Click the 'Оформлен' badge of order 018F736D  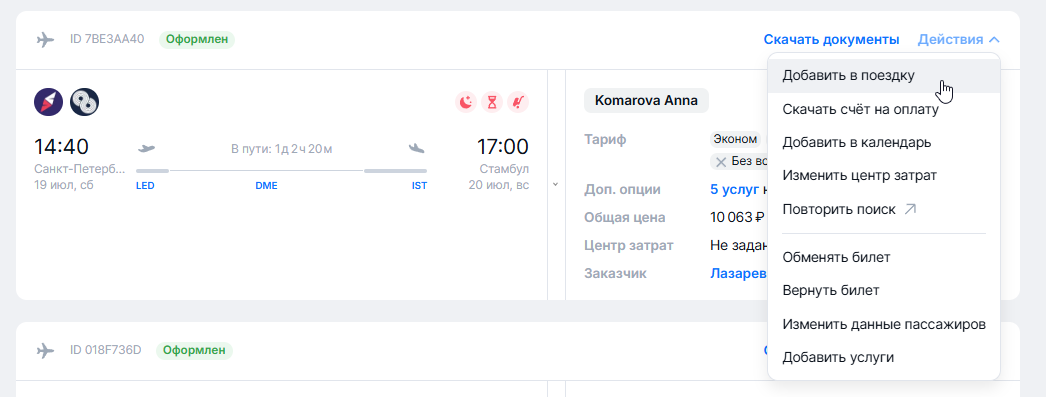(194, 350)
